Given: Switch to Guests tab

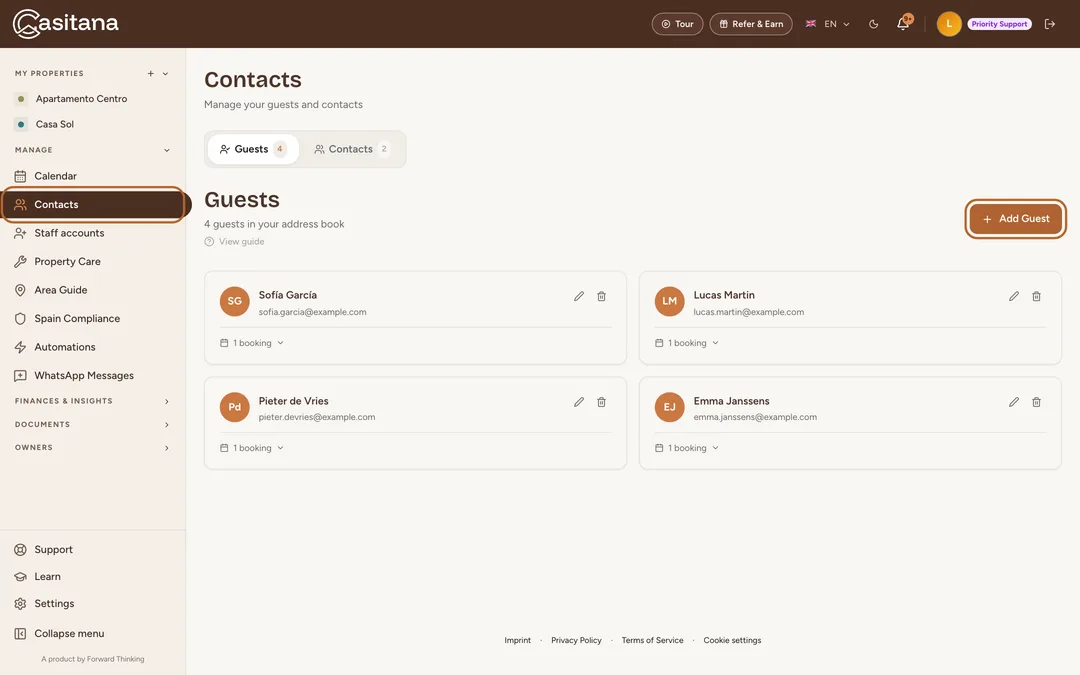Looking at the screenshot, I should coord(253,149).
